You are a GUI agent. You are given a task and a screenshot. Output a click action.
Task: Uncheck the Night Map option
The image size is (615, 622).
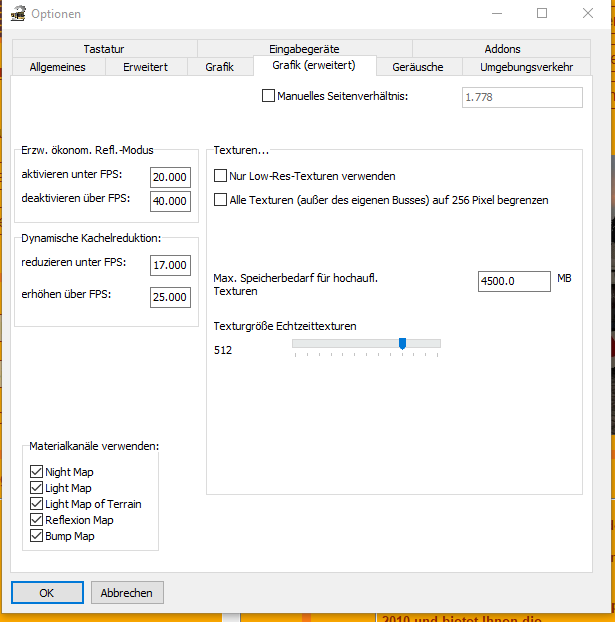click(x=37, y=471)
